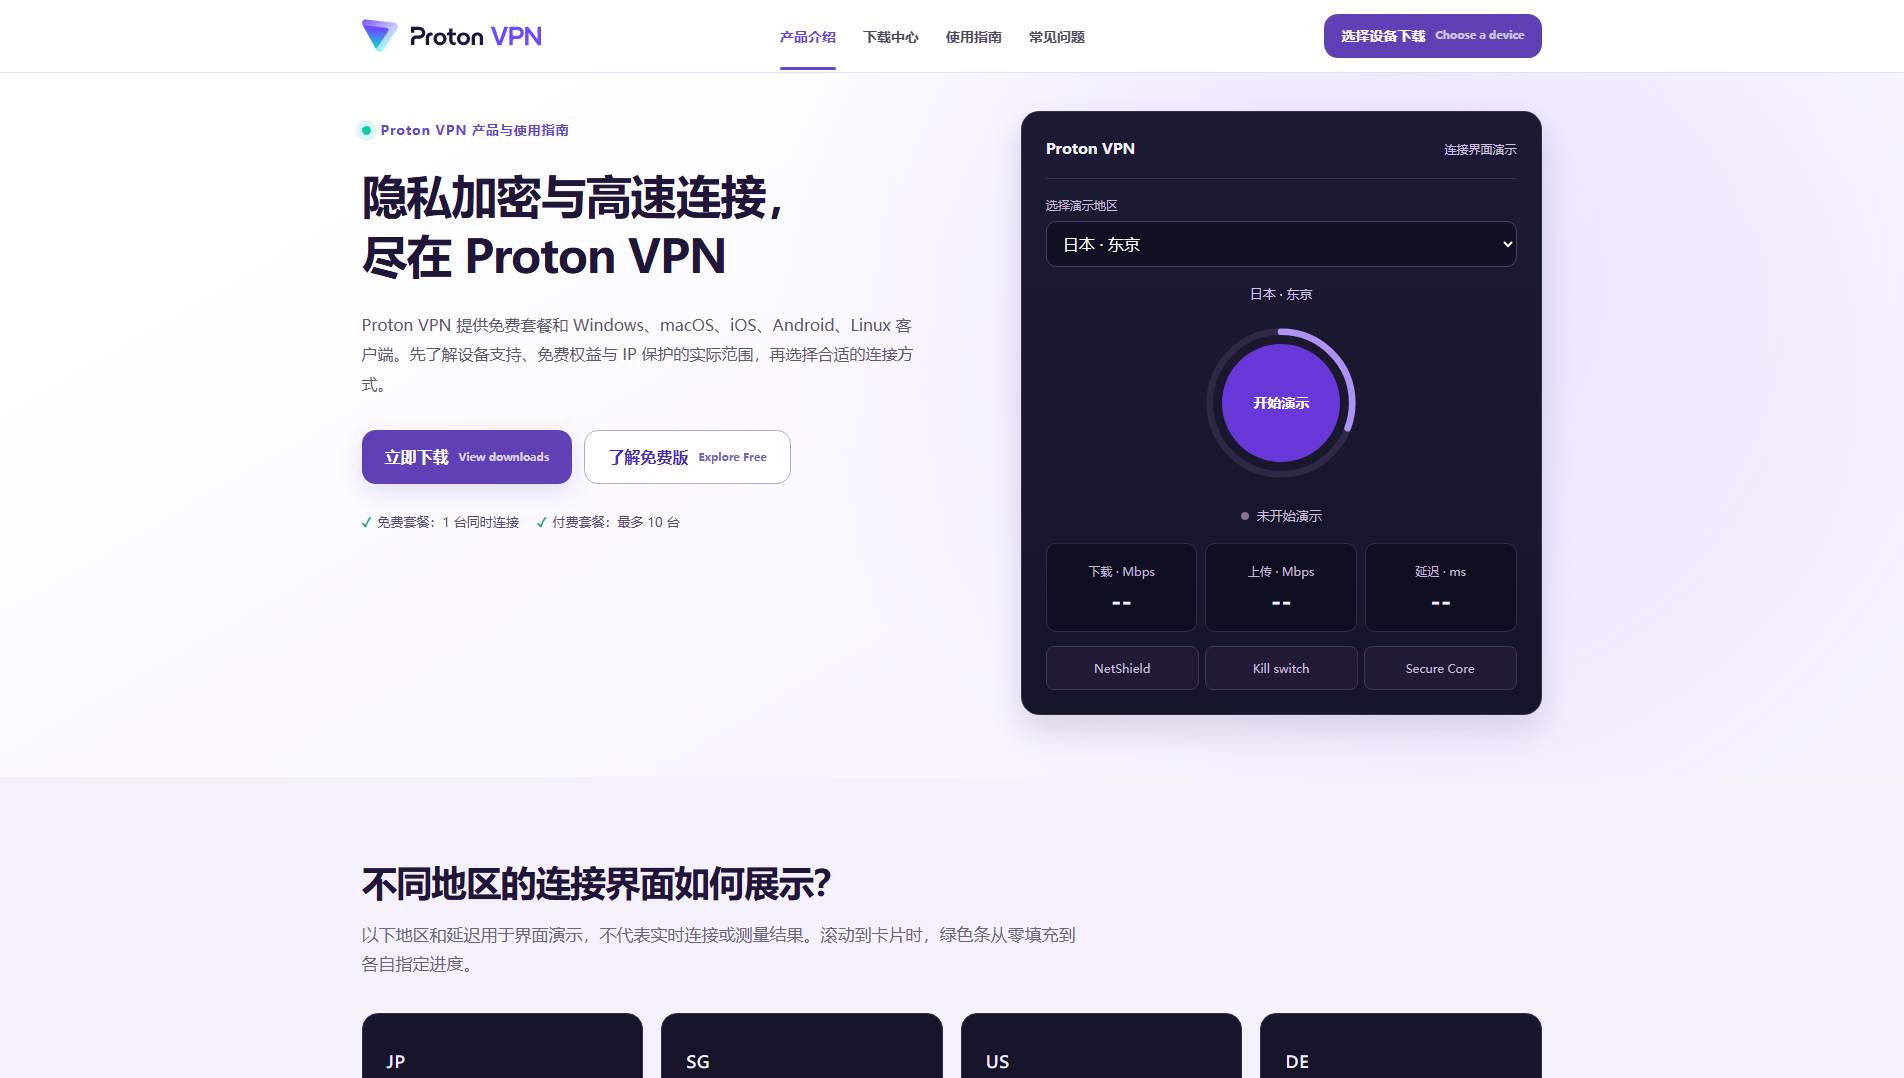Toggle the Kill switch feature button
Image resolution: width=1904 pixels, height=1078 pixels.
pos(1281,668)
